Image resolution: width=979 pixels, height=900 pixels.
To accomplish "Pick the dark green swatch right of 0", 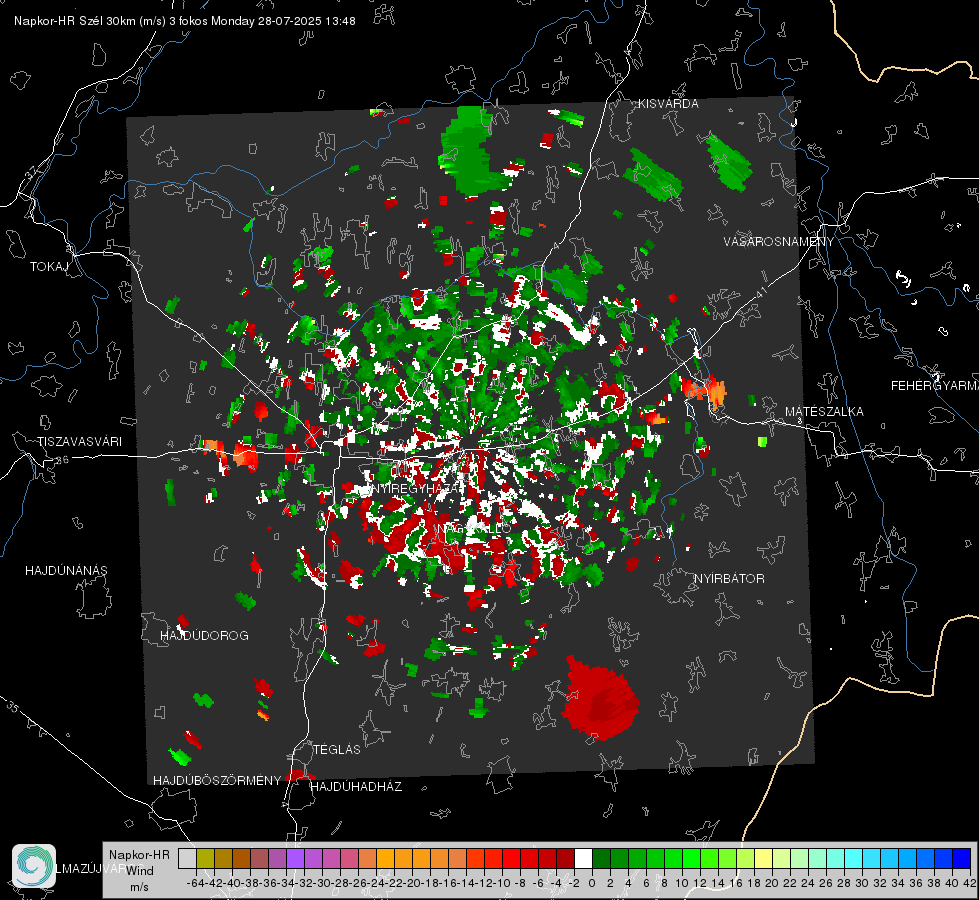I will (x=601, y=858).
